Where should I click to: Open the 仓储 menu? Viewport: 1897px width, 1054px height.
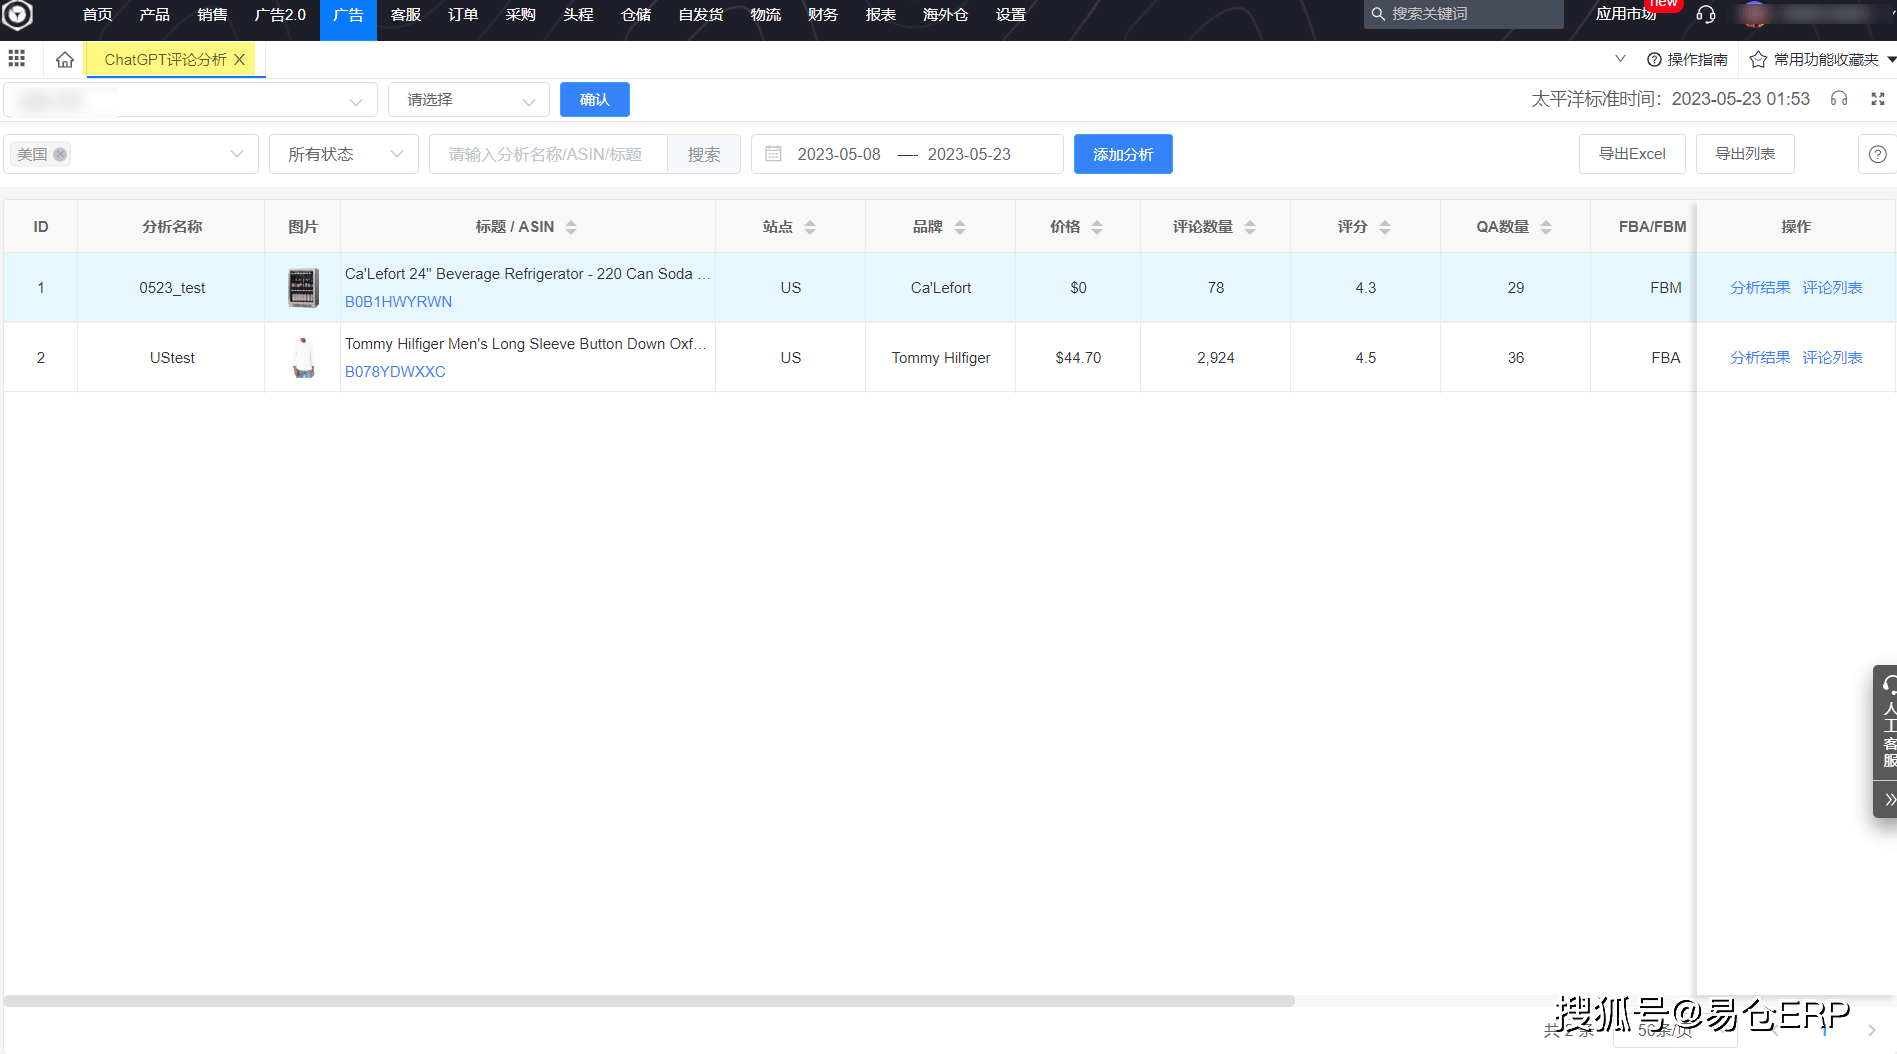coord(636,15)
